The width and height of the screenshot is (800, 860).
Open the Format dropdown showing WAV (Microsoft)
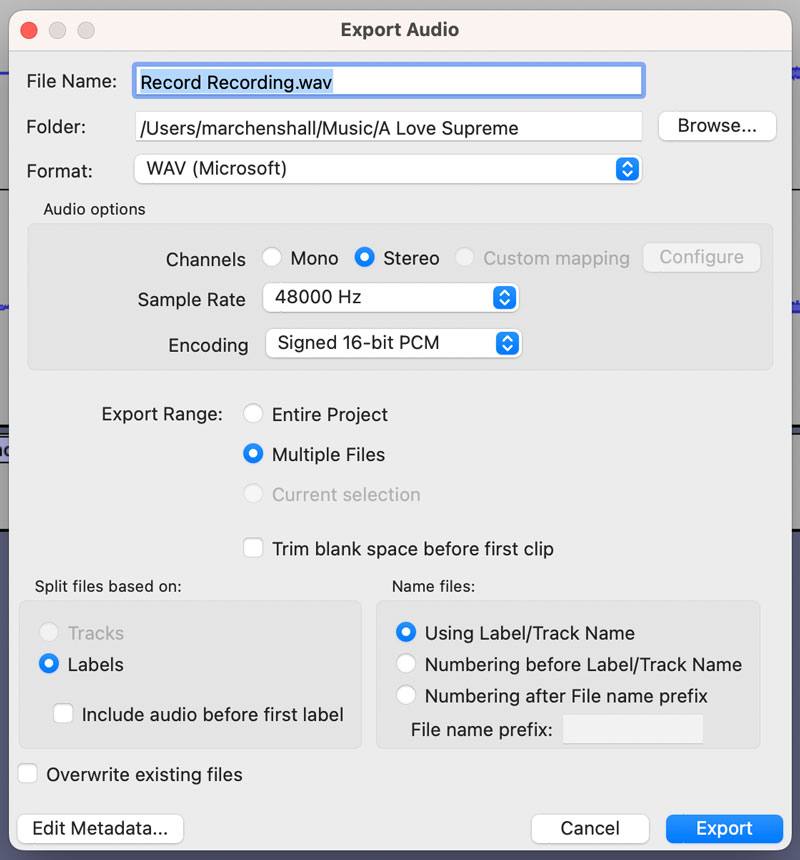pyautogui.click(x=388, y=169)
